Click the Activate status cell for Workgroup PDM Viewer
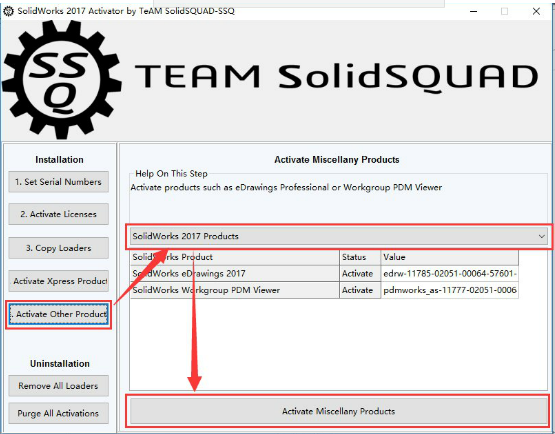This screenshot has height=434, width=555. pyautogui.click(x=360, y=290)
